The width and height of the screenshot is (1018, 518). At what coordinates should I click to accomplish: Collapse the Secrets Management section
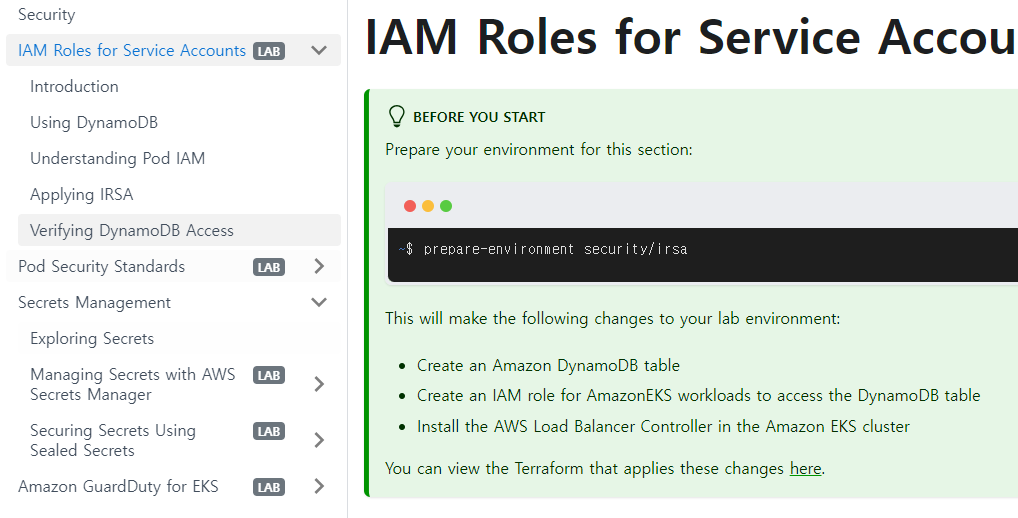pos(319,302)
